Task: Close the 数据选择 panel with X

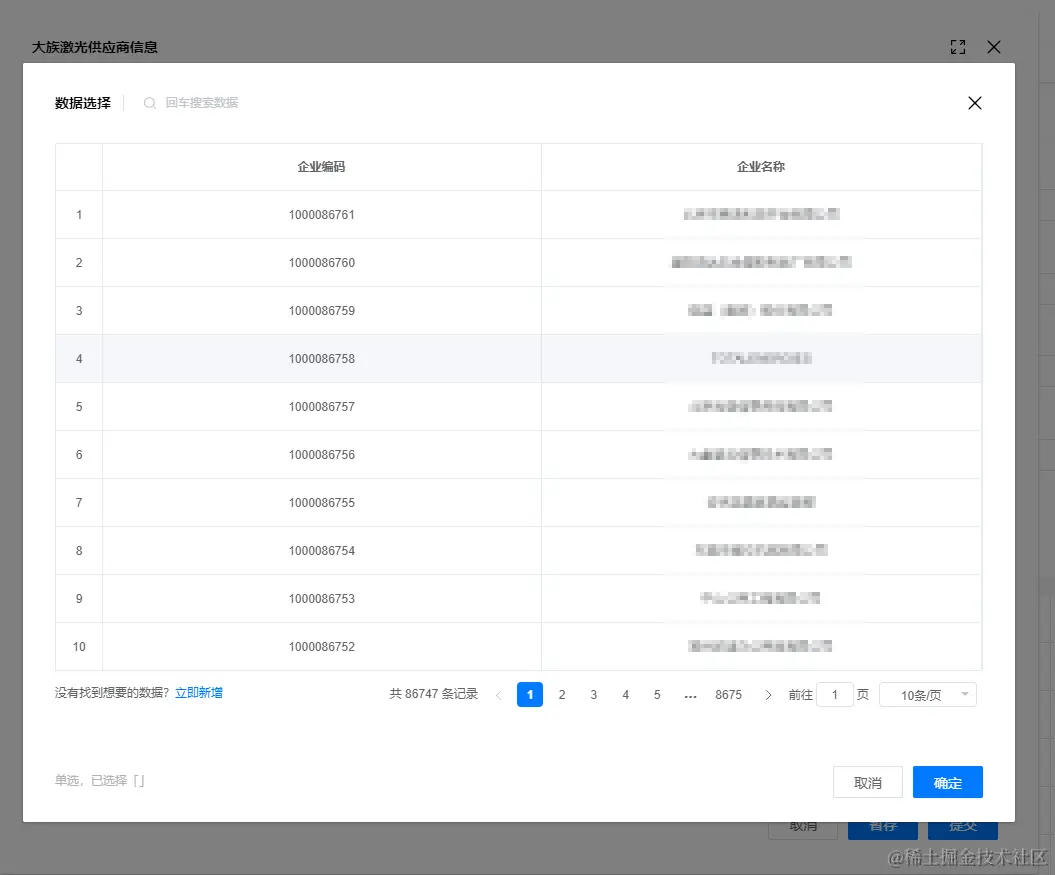Action: pos(974,103)
